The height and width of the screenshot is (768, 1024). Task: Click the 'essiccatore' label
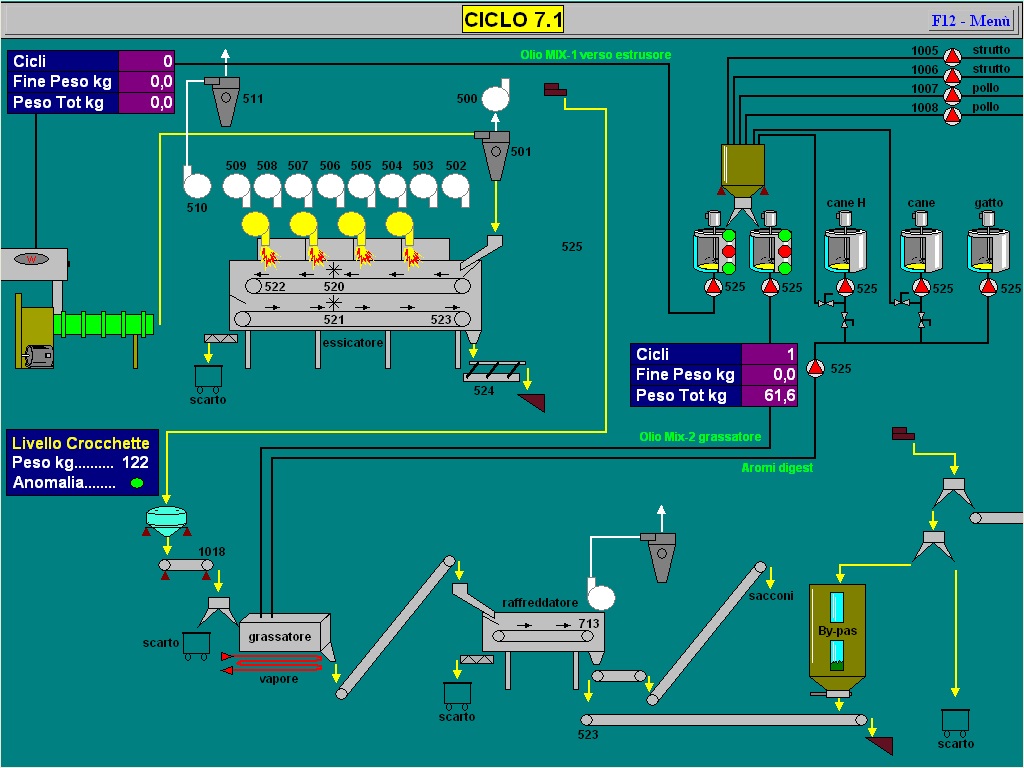353,342
